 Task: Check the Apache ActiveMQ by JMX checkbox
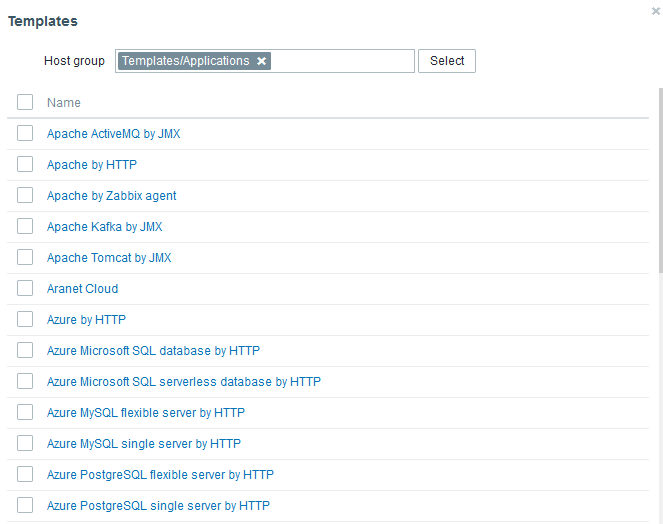pos(25,133)
